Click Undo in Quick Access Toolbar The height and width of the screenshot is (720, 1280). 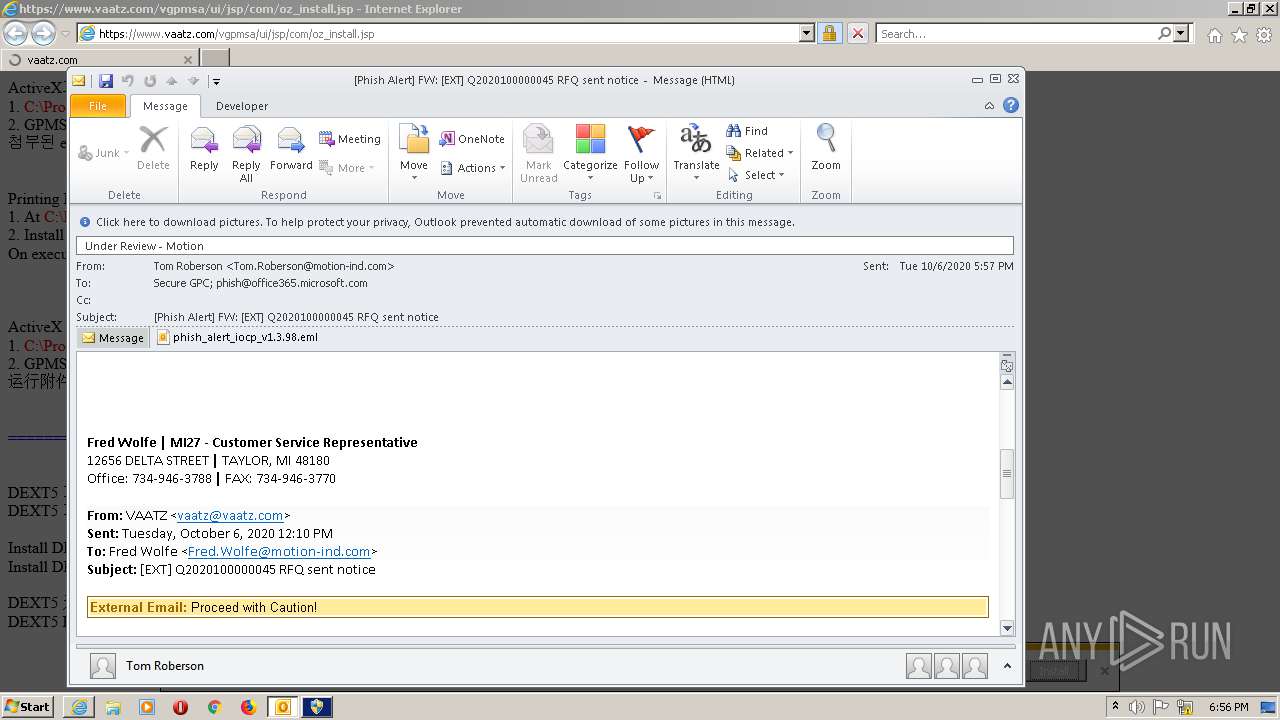coord(128,81)
